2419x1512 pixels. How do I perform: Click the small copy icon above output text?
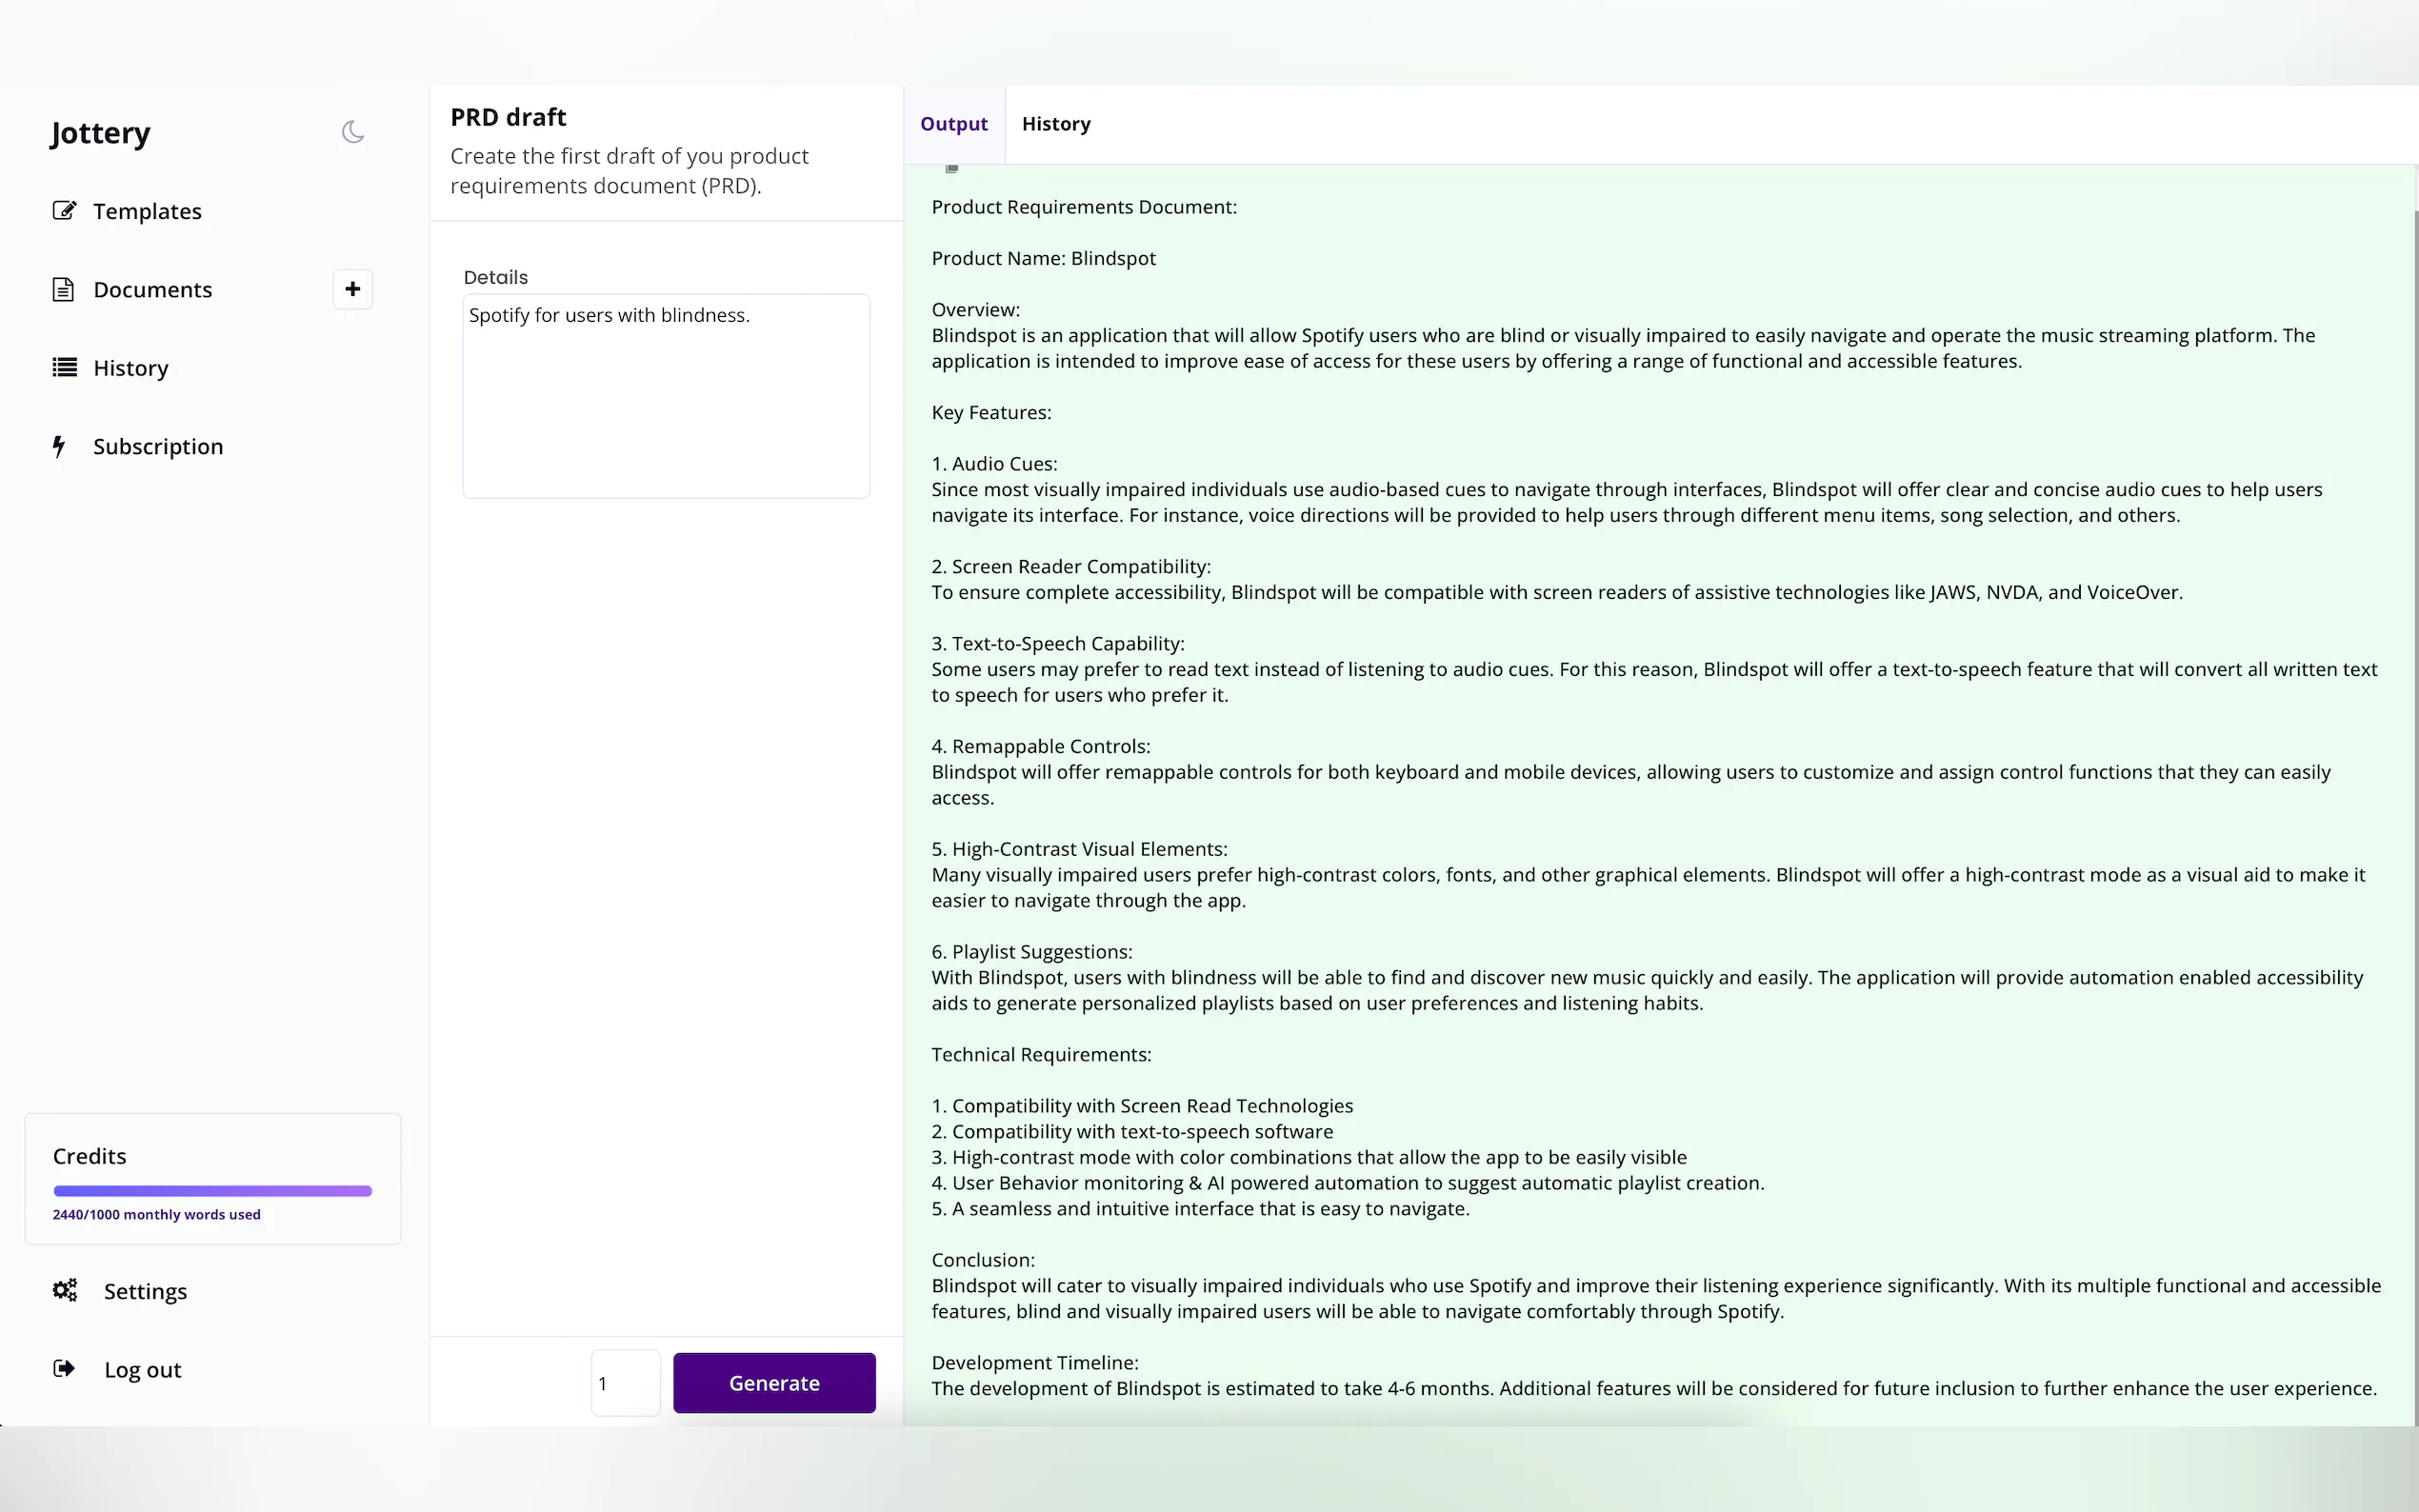click(x=951, y=169)
